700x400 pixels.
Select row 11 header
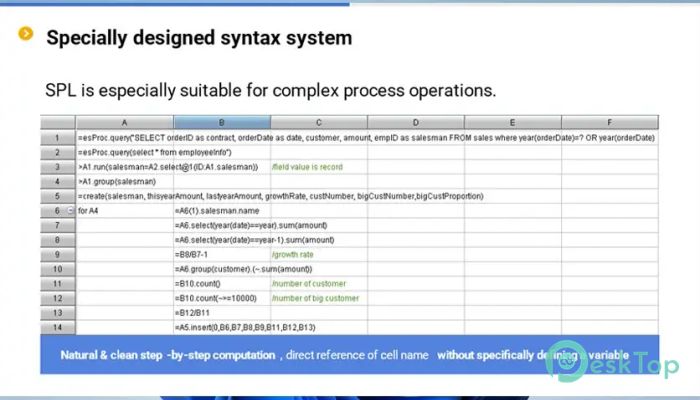click(x=58, y=284)
